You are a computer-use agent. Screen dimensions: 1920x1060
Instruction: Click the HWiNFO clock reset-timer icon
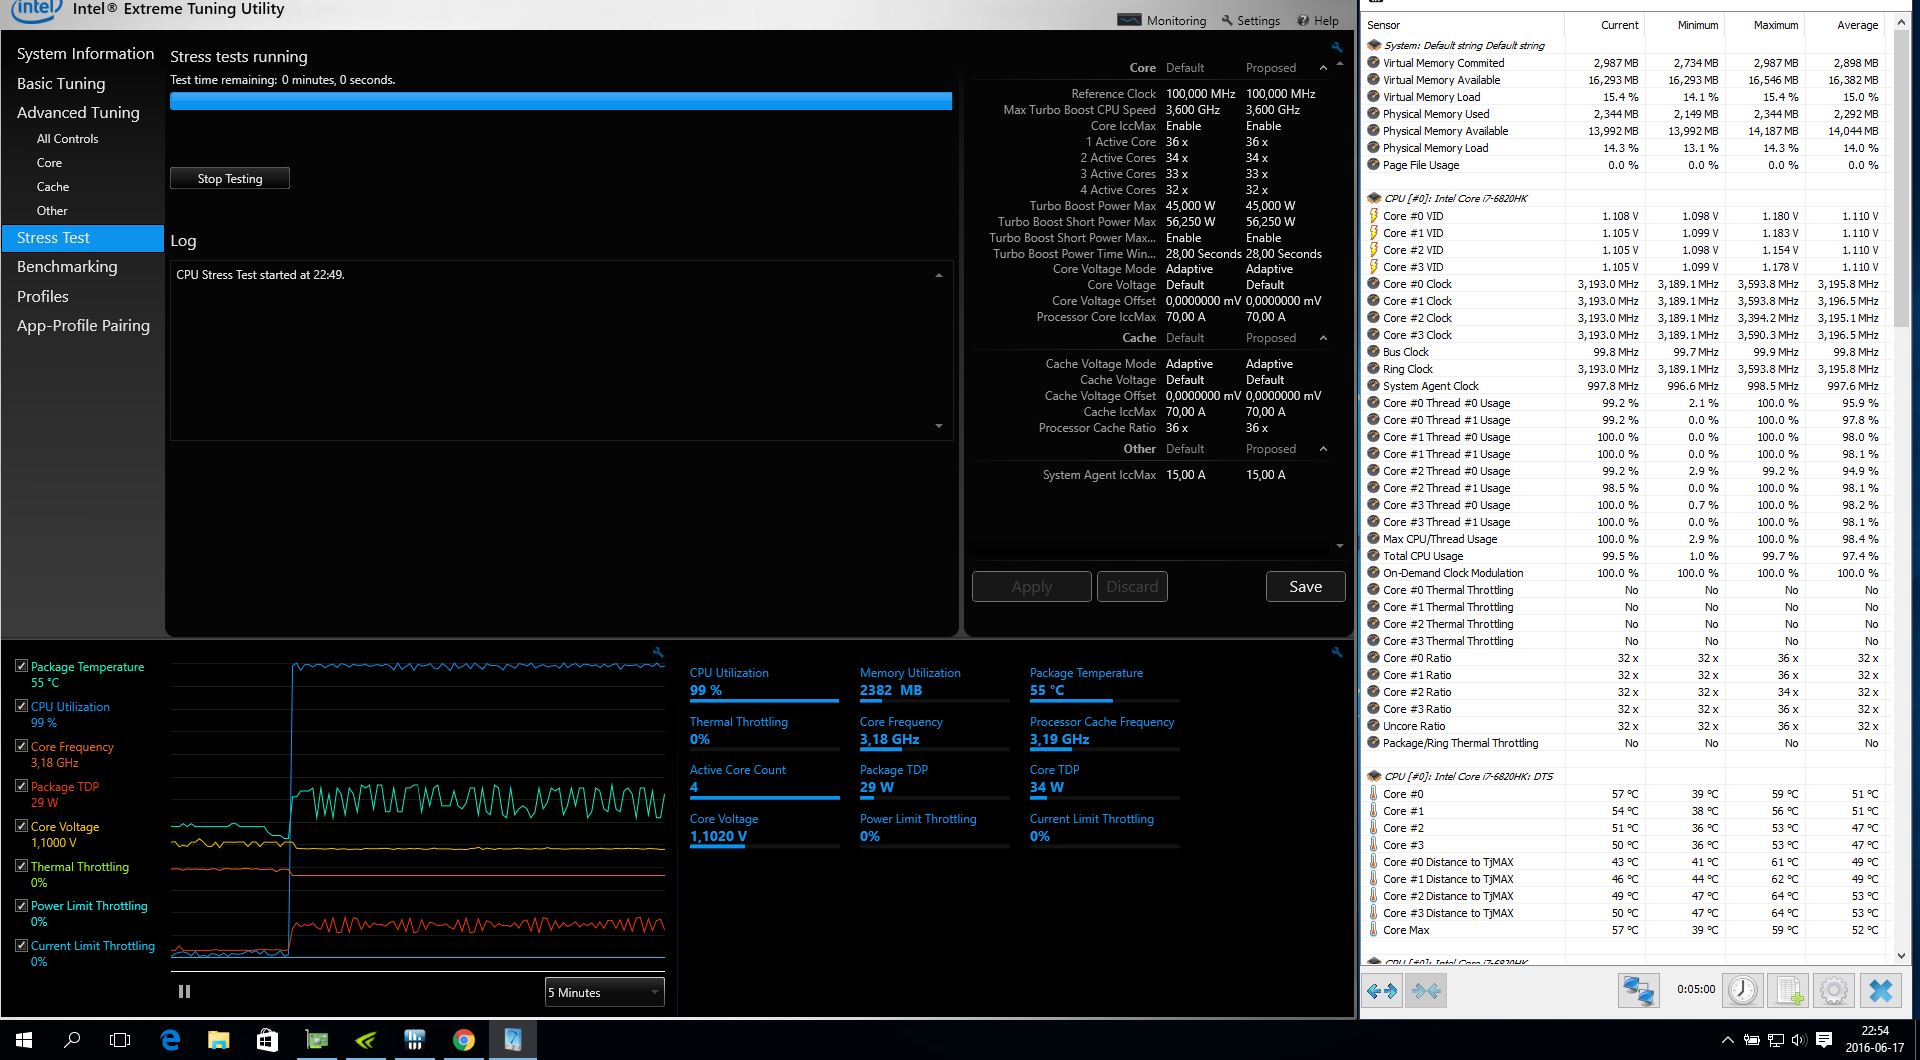tap(1743, 991)
